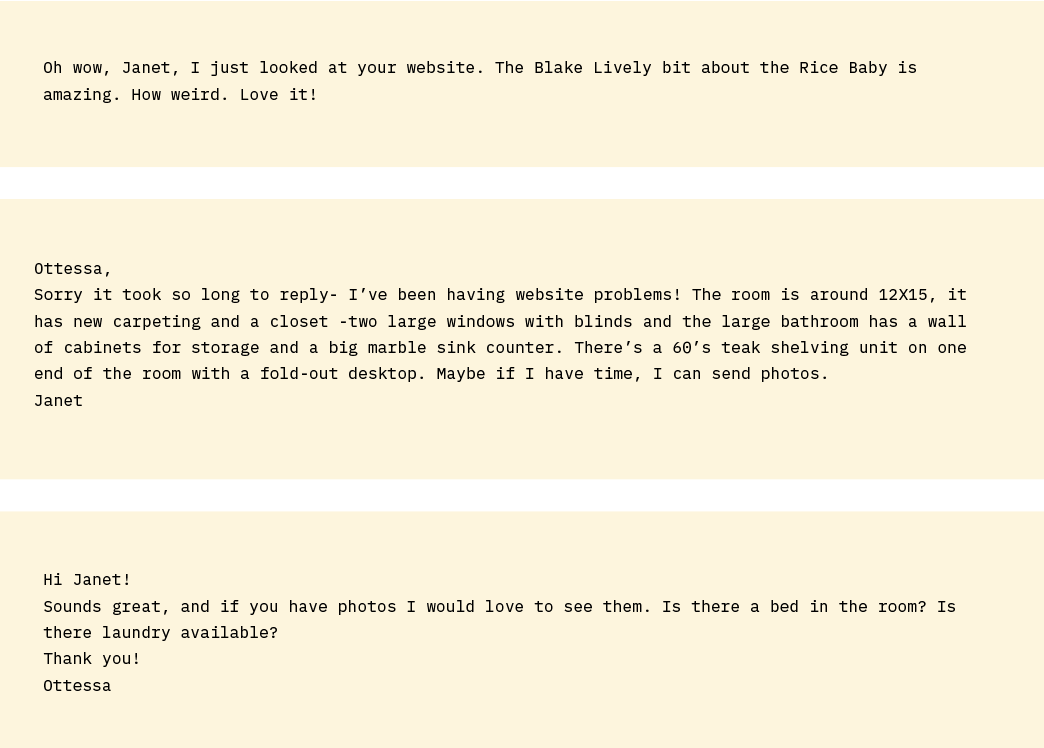Click the 'Janet' signature line
The height and width of the screenshot is (748, 1044).
(58, 400)
